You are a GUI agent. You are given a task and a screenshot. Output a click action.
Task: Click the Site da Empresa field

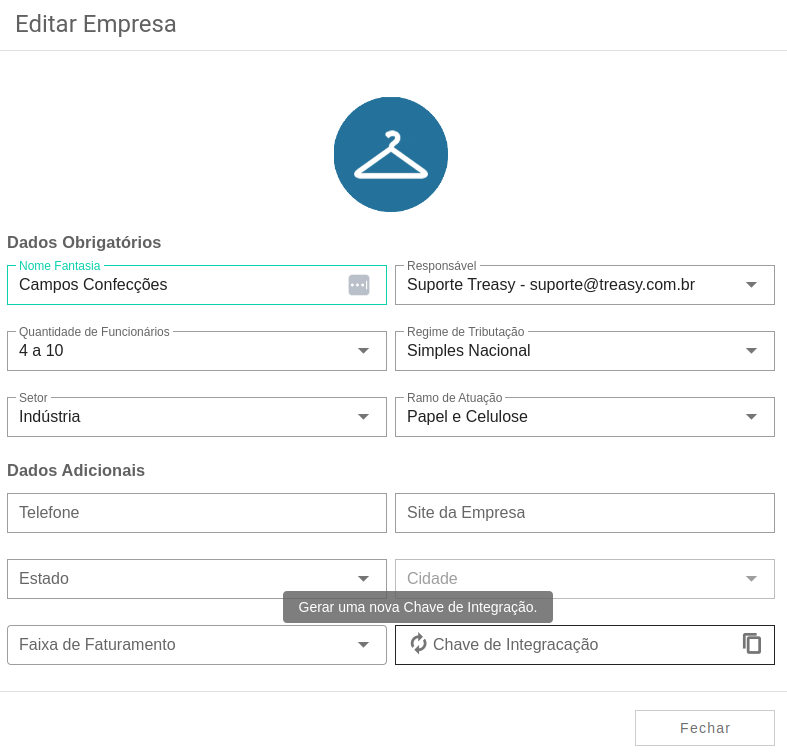pos(585,513)
